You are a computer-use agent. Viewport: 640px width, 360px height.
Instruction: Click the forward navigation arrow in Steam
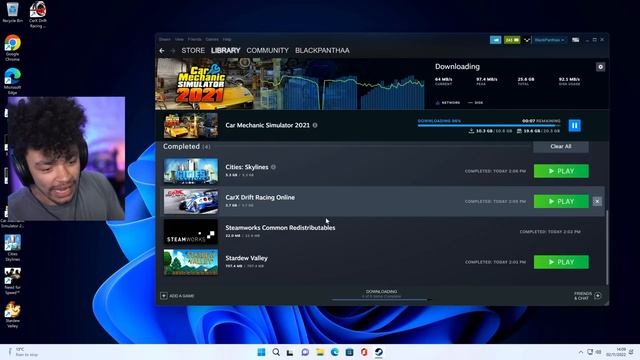pyautogui.click(x=172, y=51)
